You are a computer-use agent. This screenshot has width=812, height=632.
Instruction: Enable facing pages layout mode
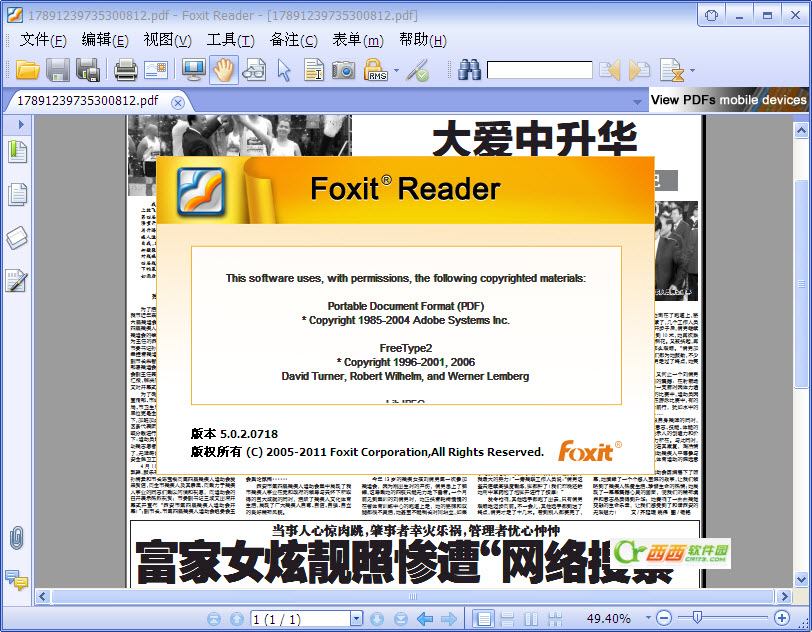point(531,619)
